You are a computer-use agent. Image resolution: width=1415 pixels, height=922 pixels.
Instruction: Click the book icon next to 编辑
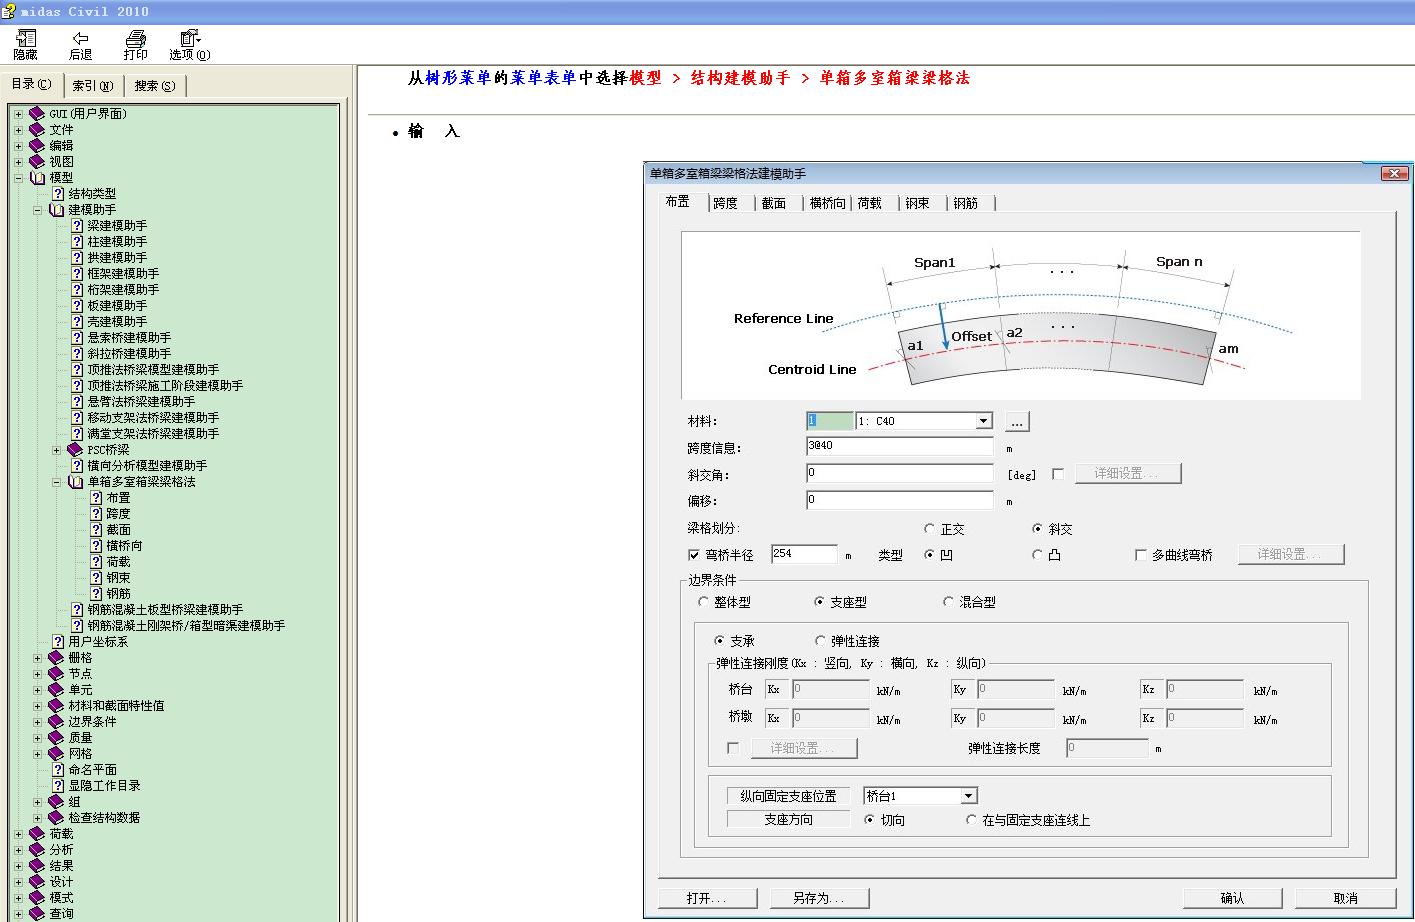[x=37, y=145]
